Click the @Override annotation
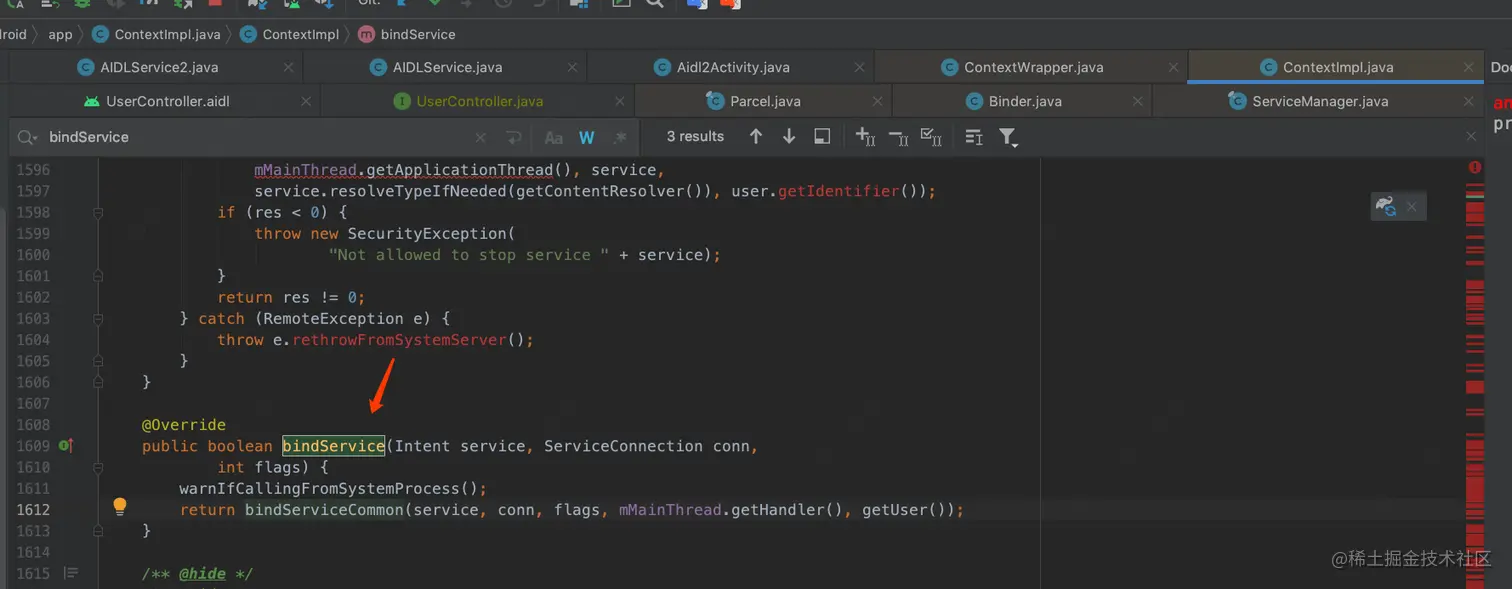 tap(184, 425)
